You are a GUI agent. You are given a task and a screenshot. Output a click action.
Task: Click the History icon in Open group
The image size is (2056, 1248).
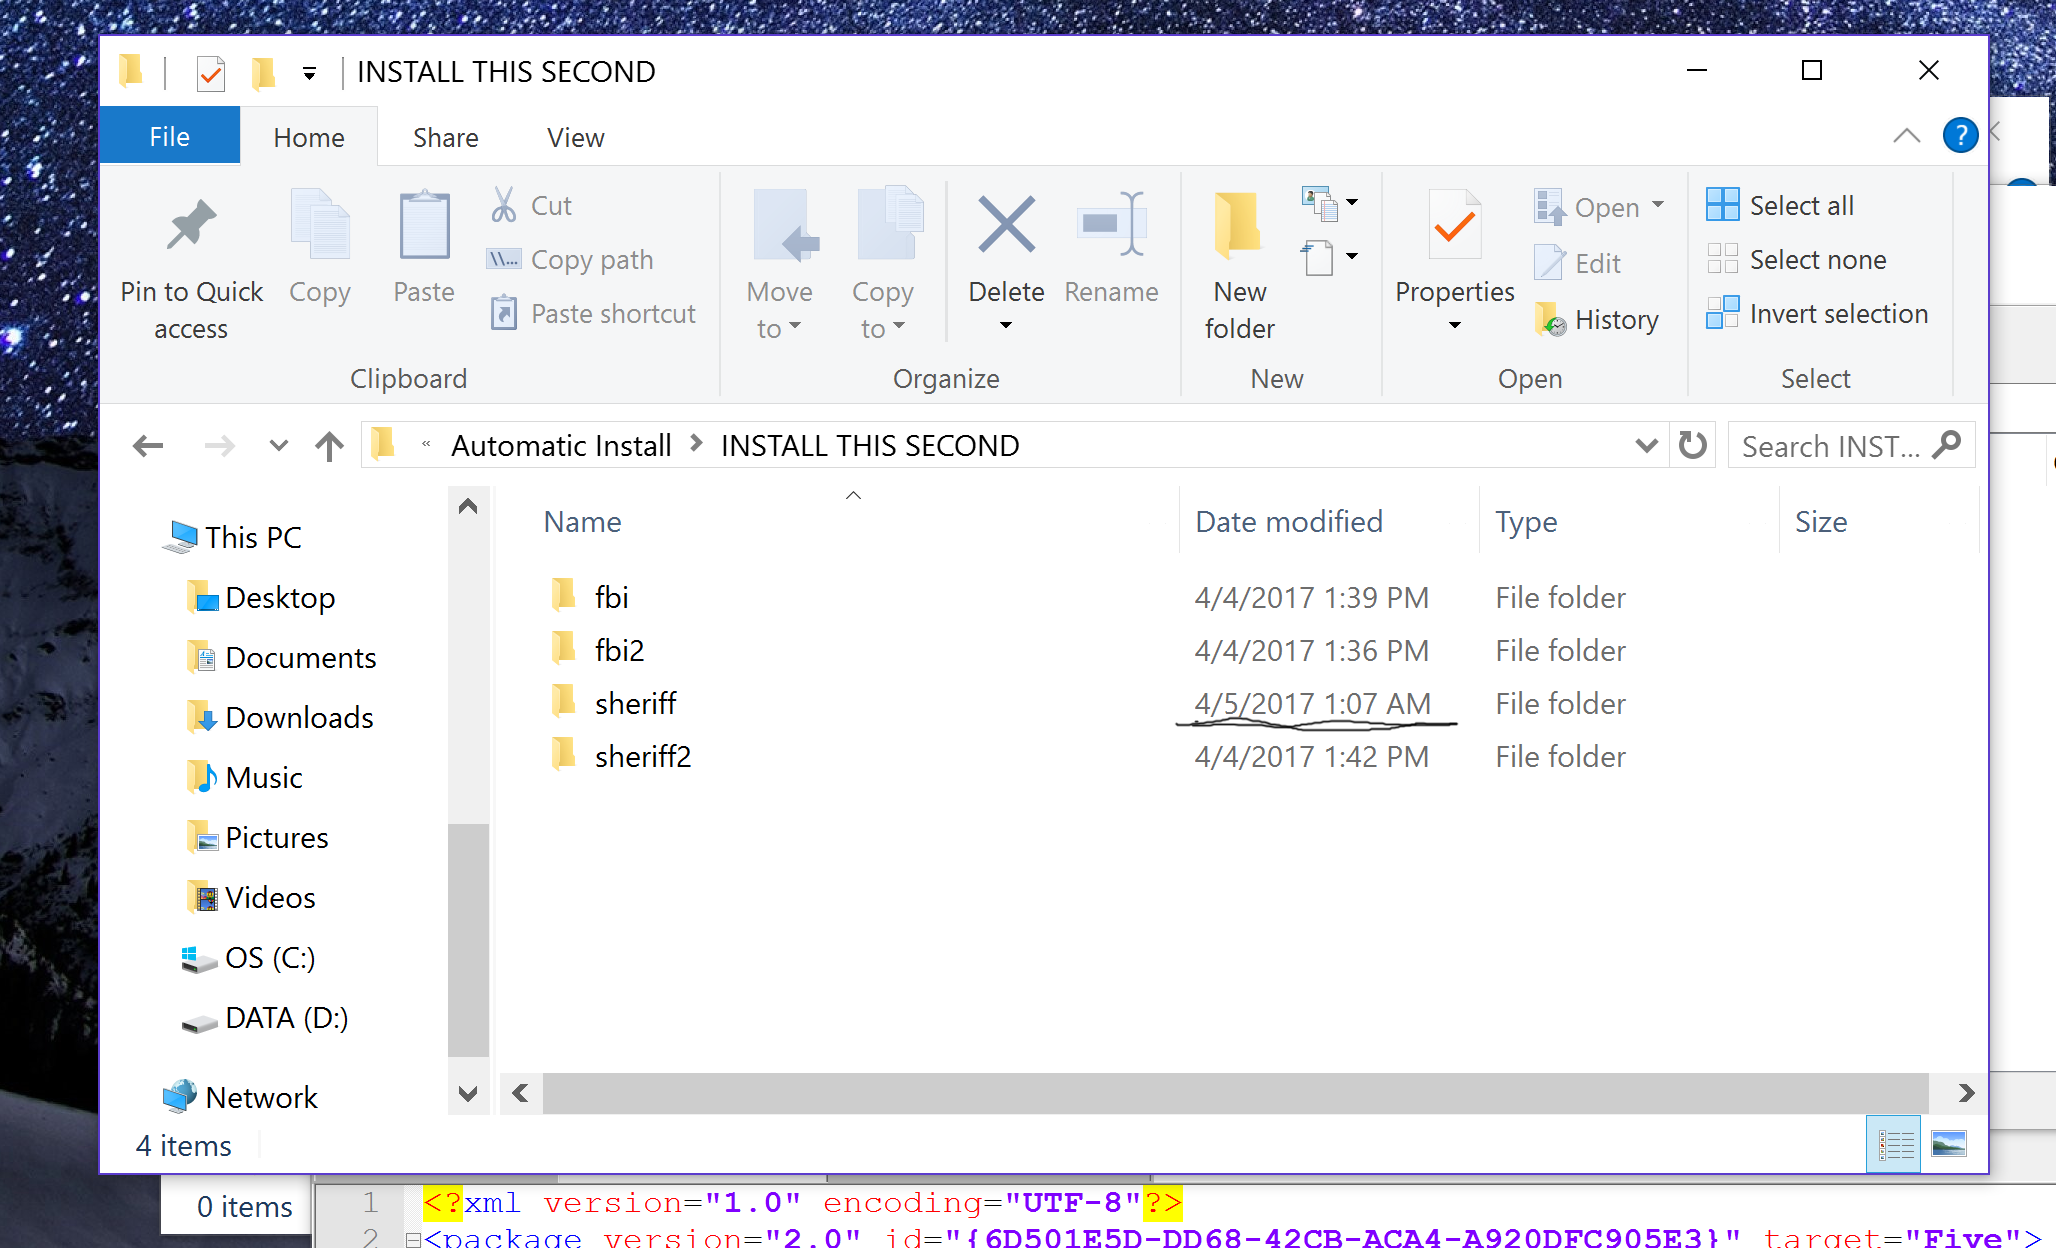pos(1550,320)
